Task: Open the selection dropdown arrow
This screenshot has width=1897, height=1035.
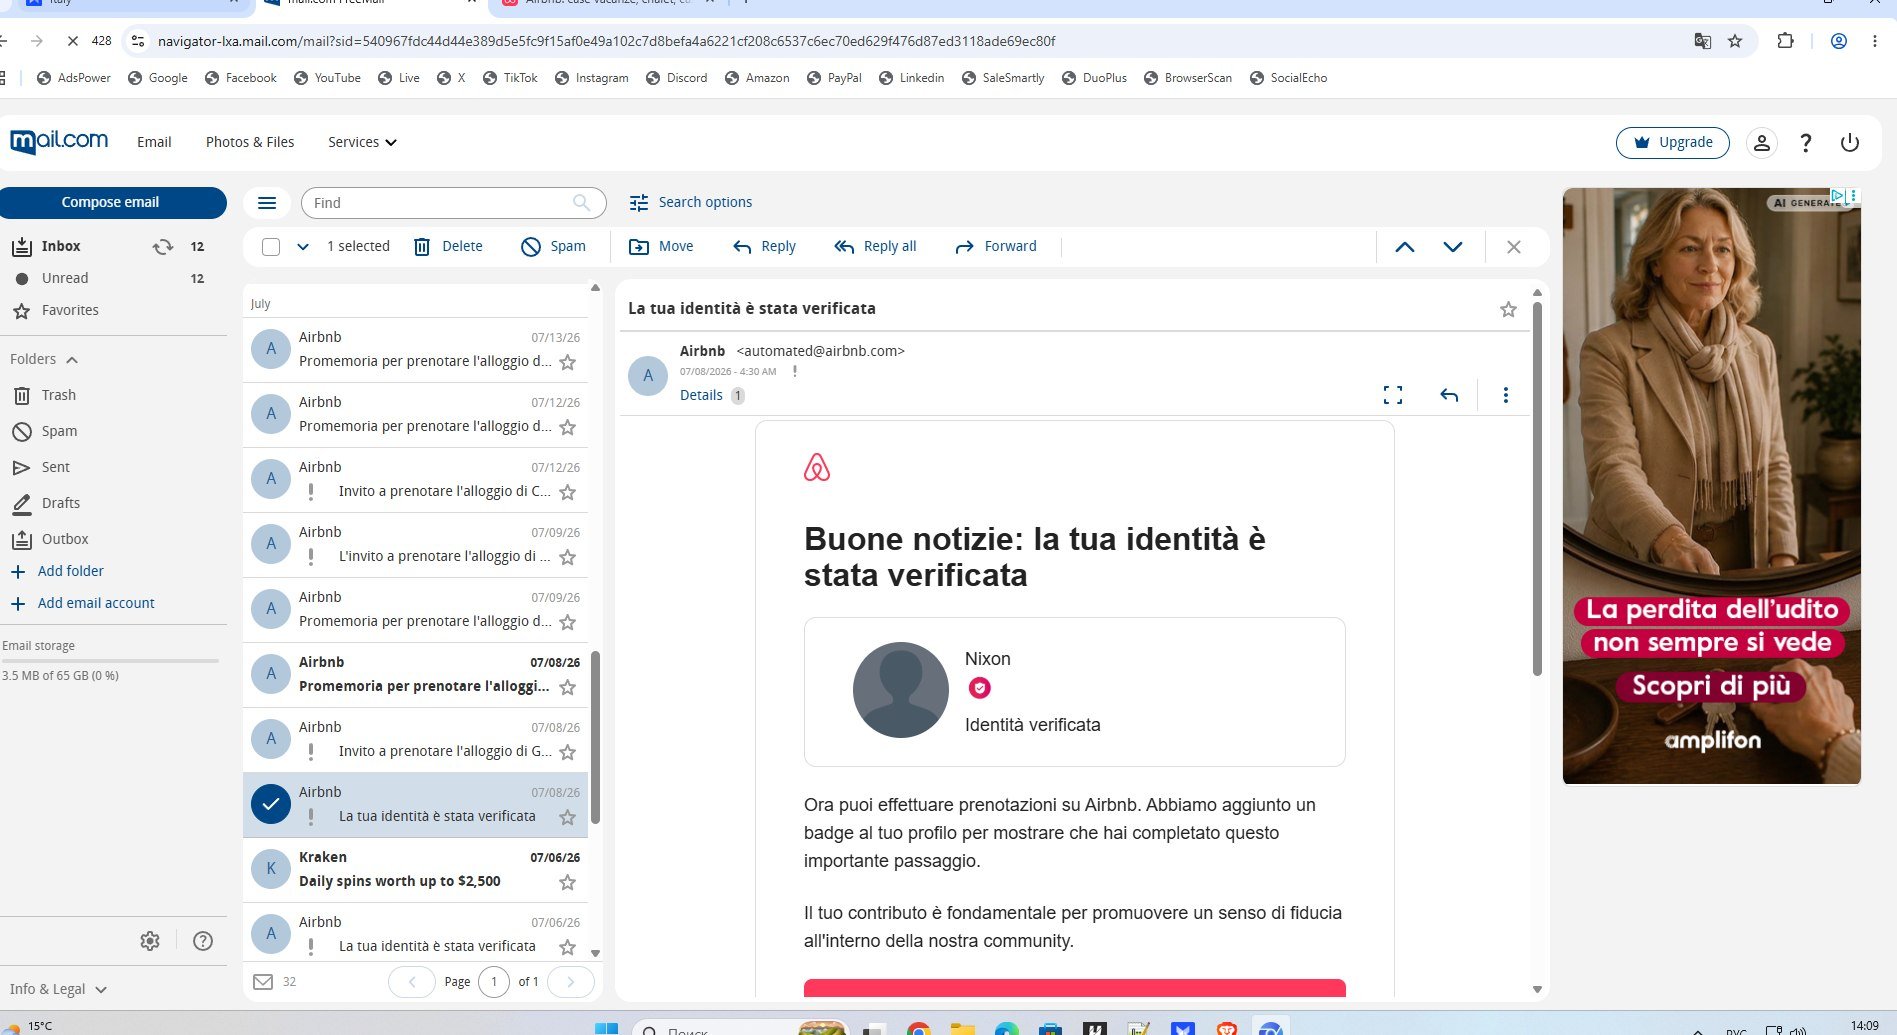Action: [x=303, y=247]
